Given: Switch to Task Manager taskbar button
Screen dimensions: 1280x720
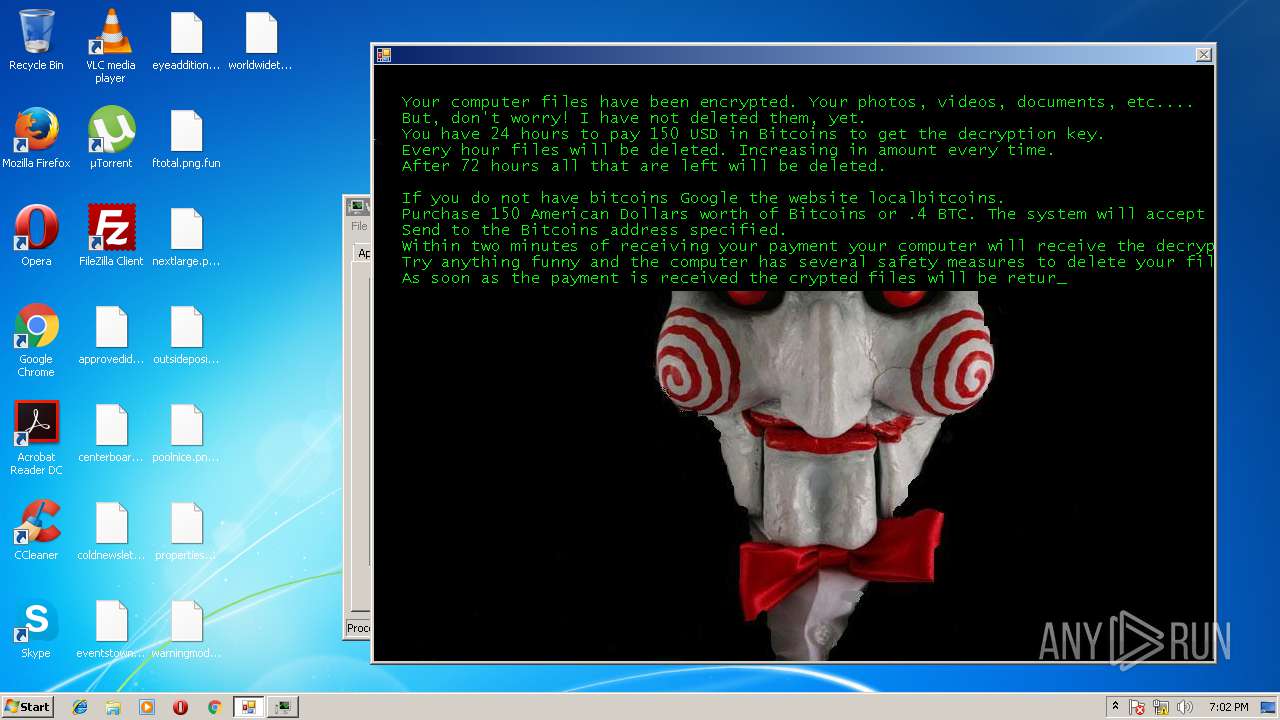Looking at the screenshot, I should coord(283,707).
